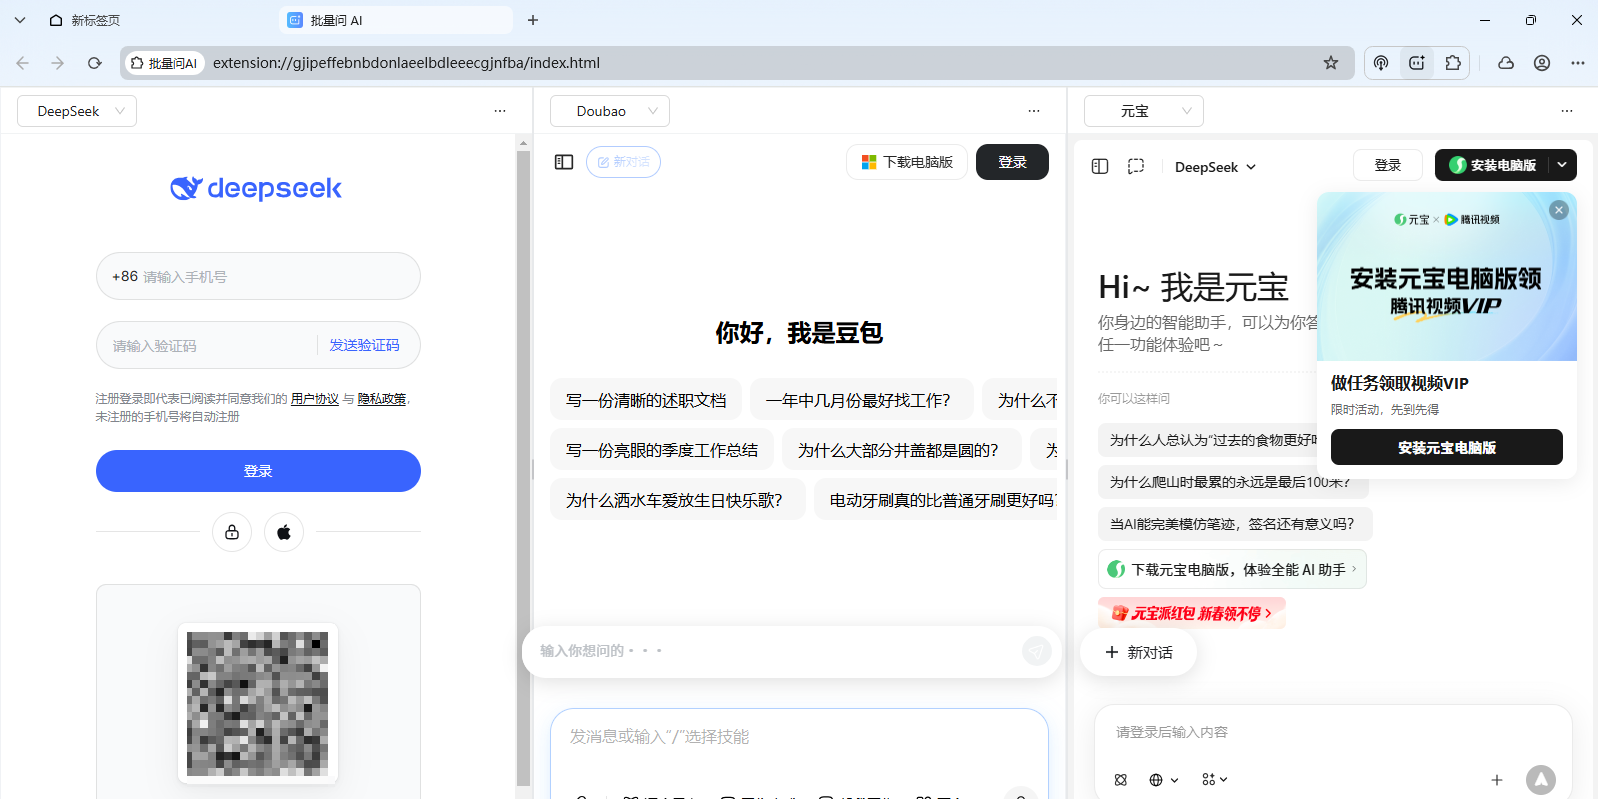This screenshot has width=1598, height=799.
Task: Open the DeepSeek panel selector dropdown
Action: point(77,111)
